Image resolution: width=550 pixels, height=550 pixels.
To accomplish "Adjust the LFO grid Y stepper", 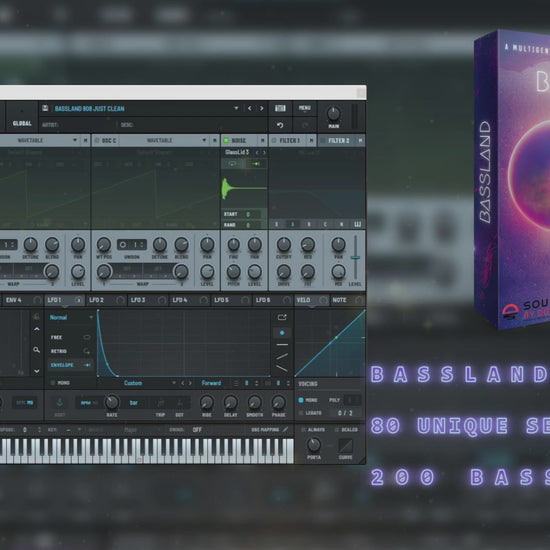I will pyautogui.click(x=288, y=383).
